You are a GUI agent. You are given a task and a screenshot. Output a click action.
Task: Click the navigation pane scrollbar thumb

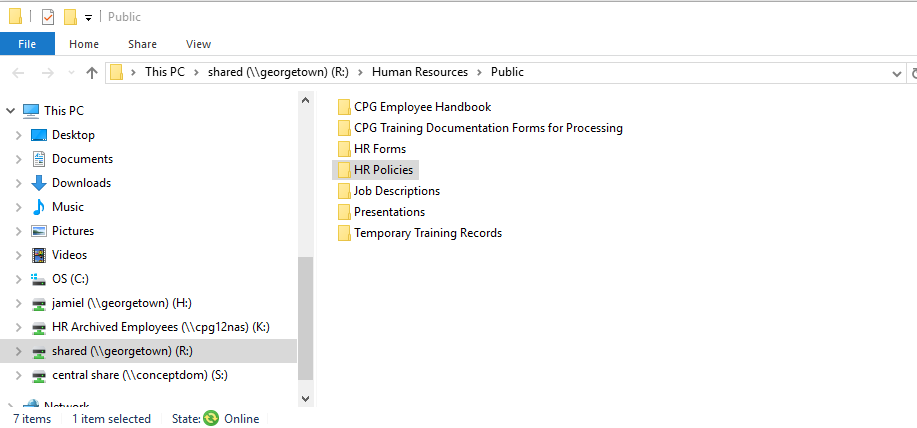305,319
